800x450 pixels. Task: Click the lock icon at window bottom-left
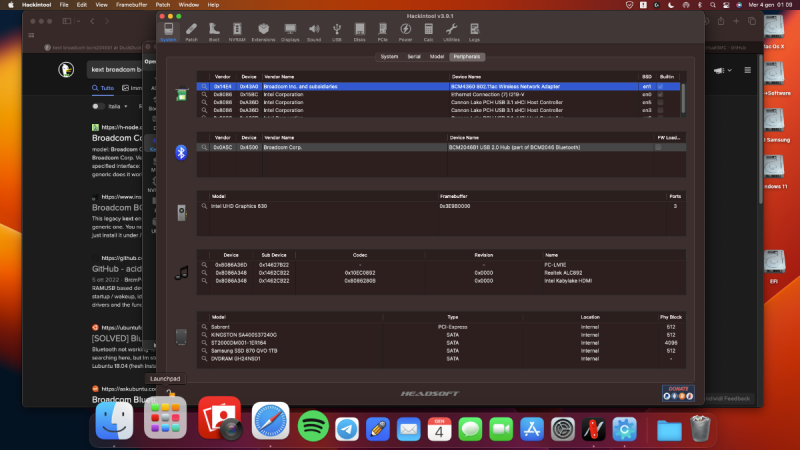point(170,393)
